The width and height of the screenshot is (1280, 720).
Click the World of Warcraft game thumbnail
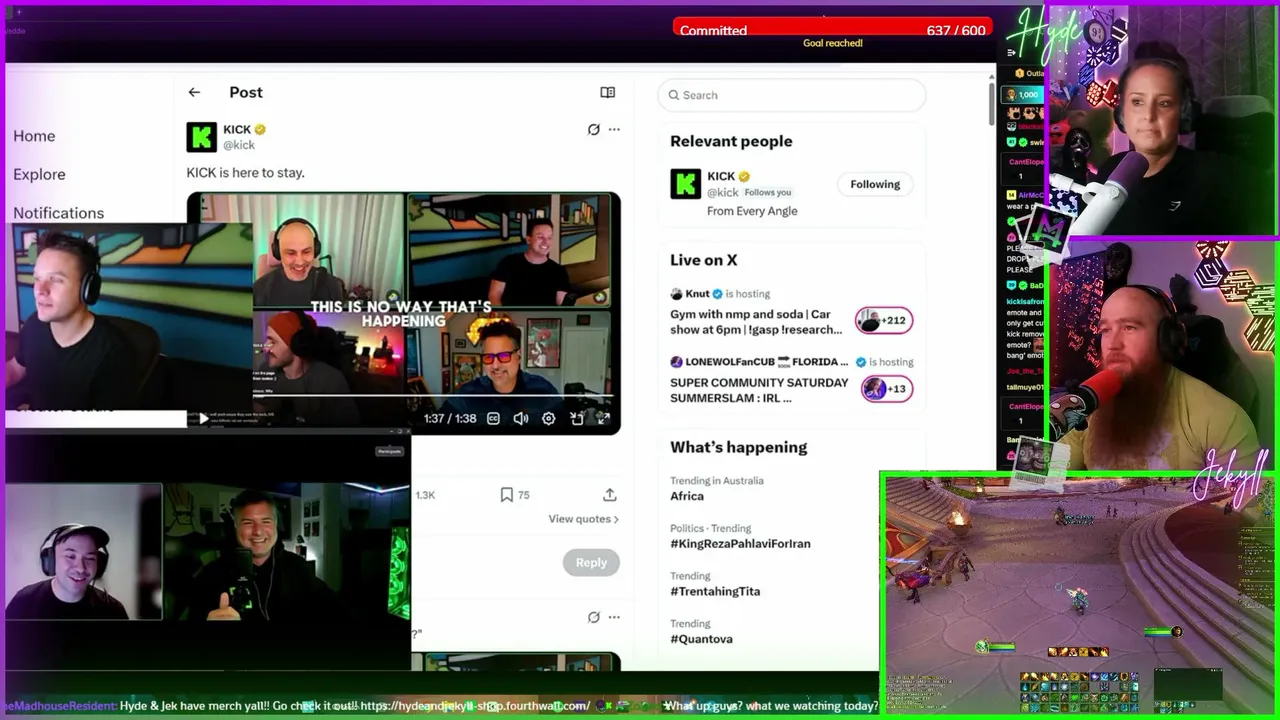[1080, 595]
